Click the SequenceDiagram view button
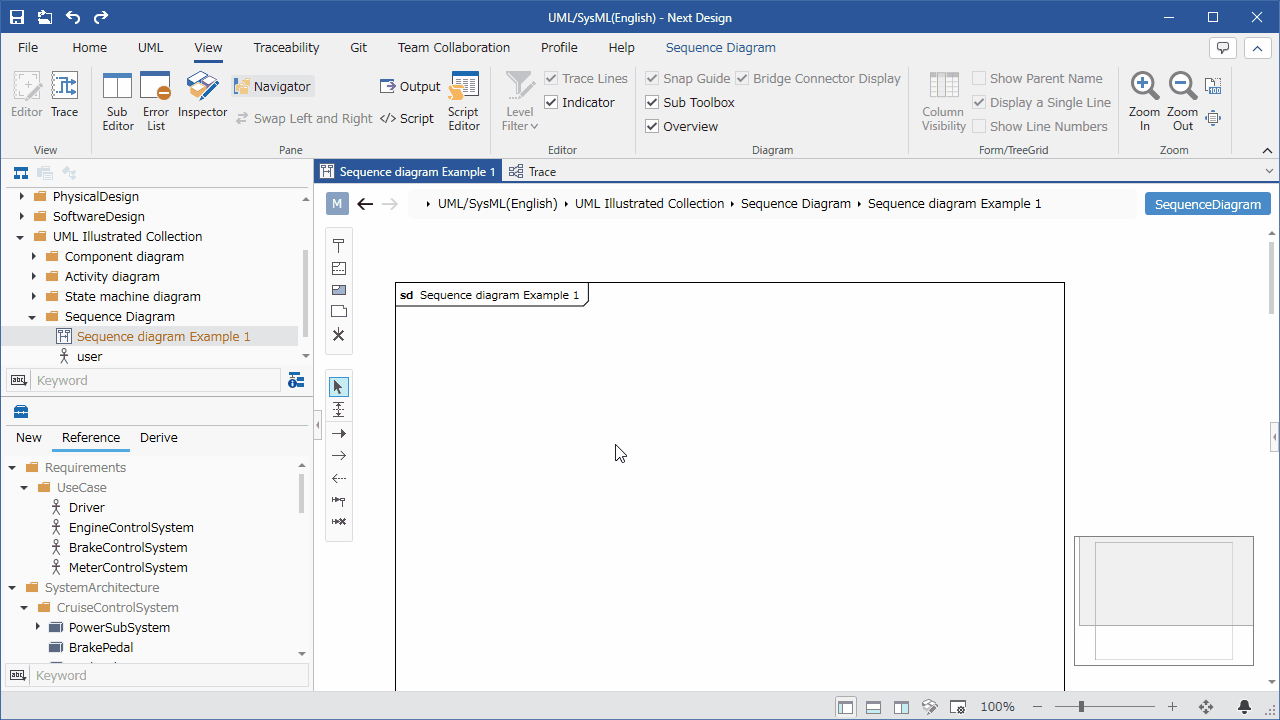1280x720 pixels. [x=1208, y=204]
